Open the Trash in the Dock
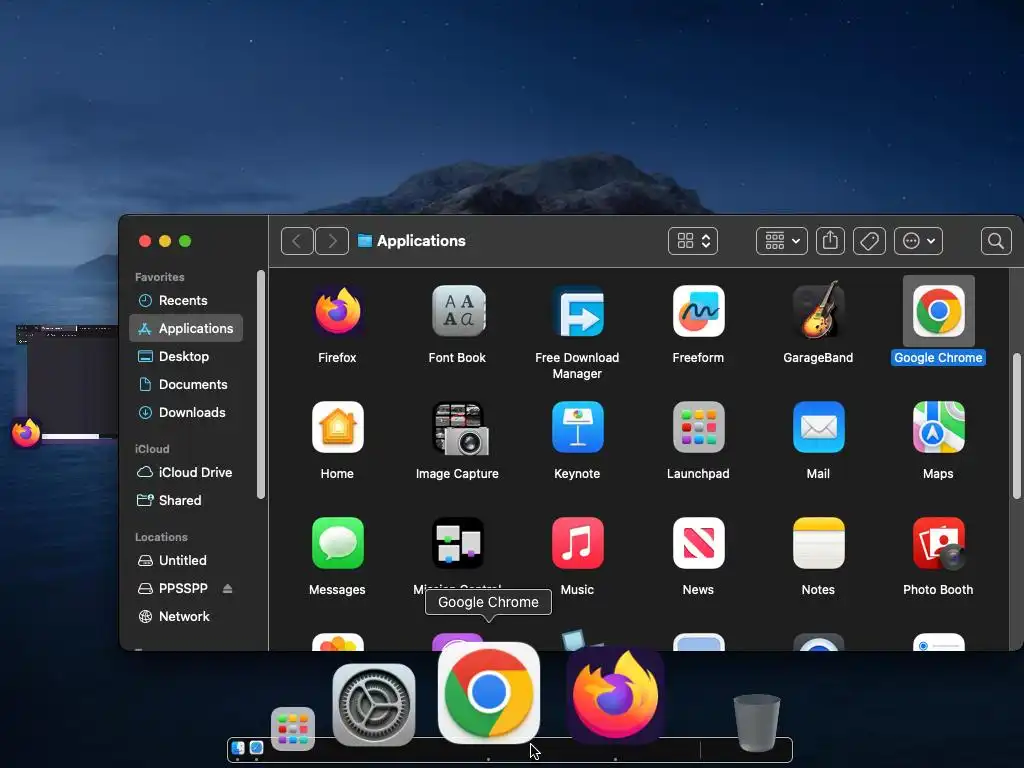This screenshot has height=768, width=1024. pyautogui.click(x=757, y=724)
